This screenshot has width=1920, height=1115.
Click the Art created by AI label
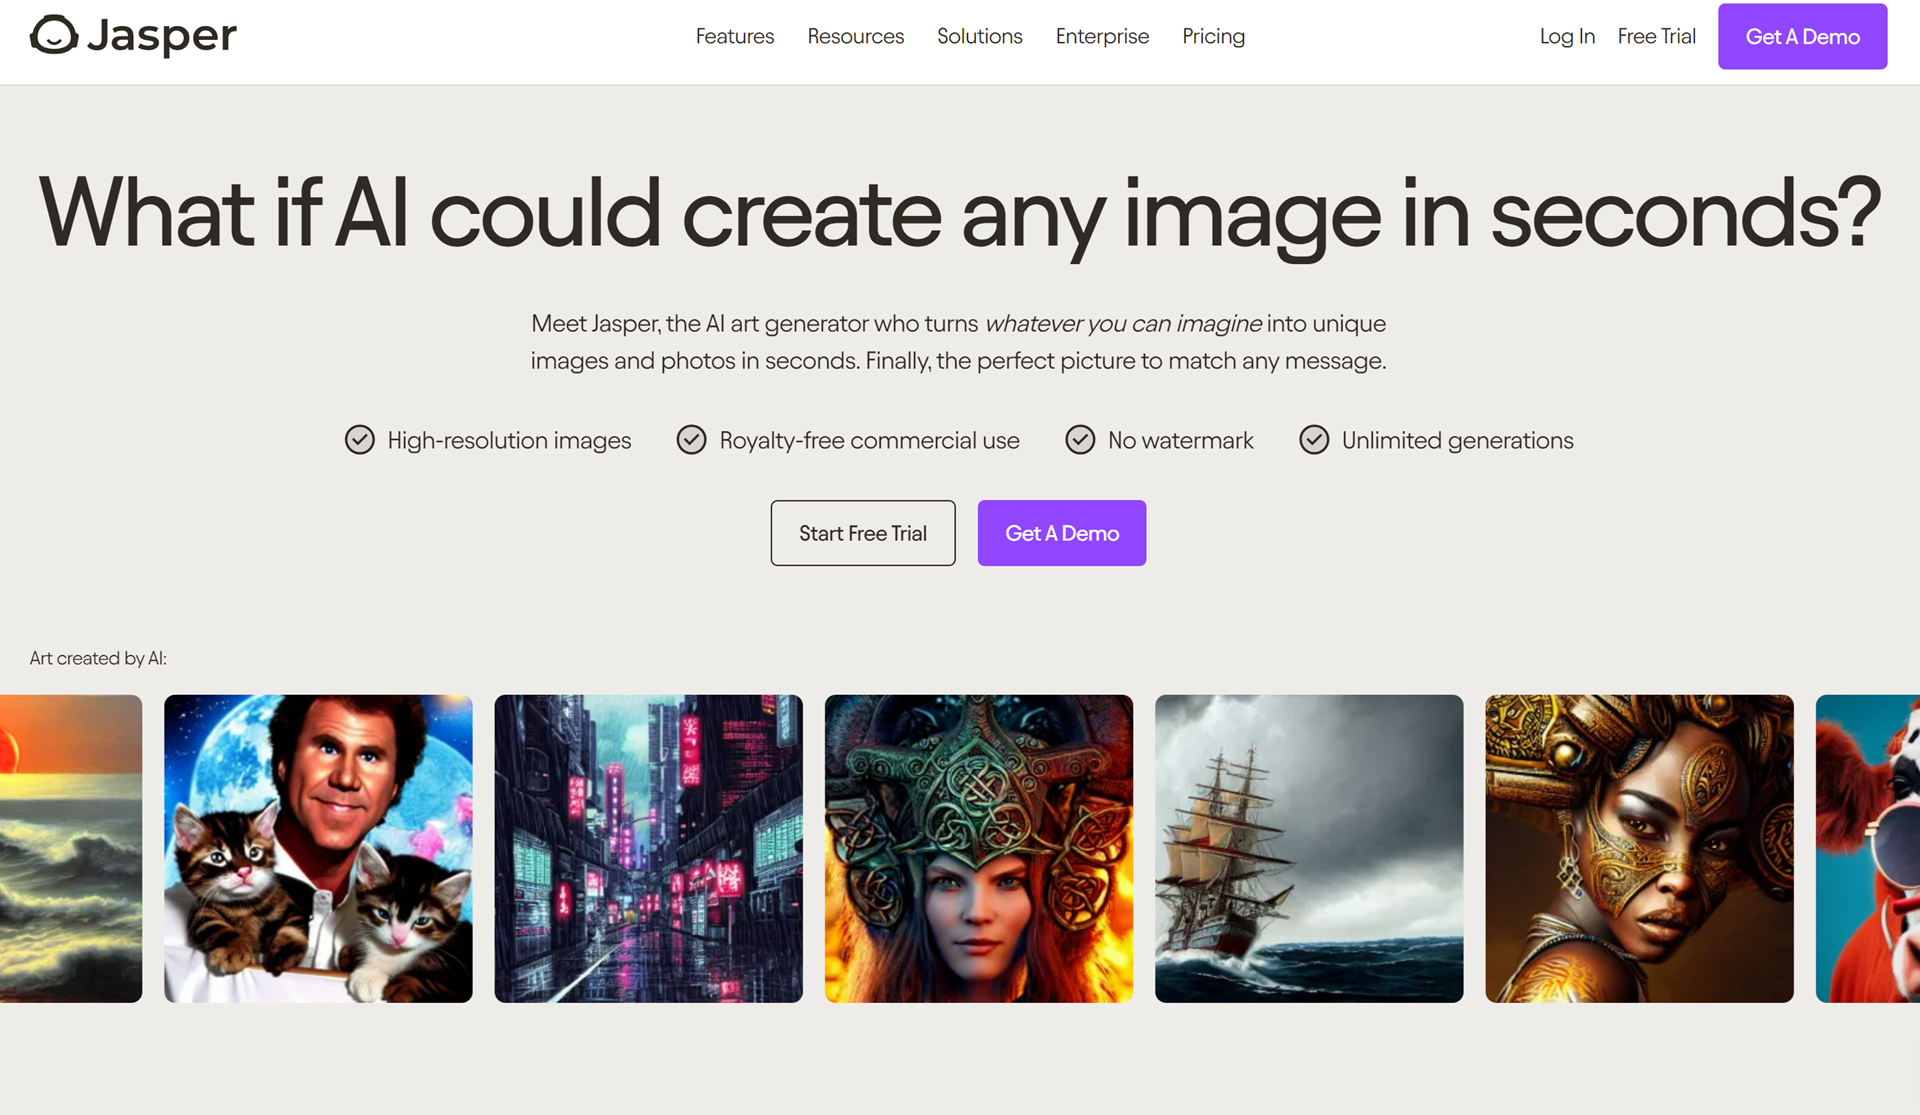(98, 658)
